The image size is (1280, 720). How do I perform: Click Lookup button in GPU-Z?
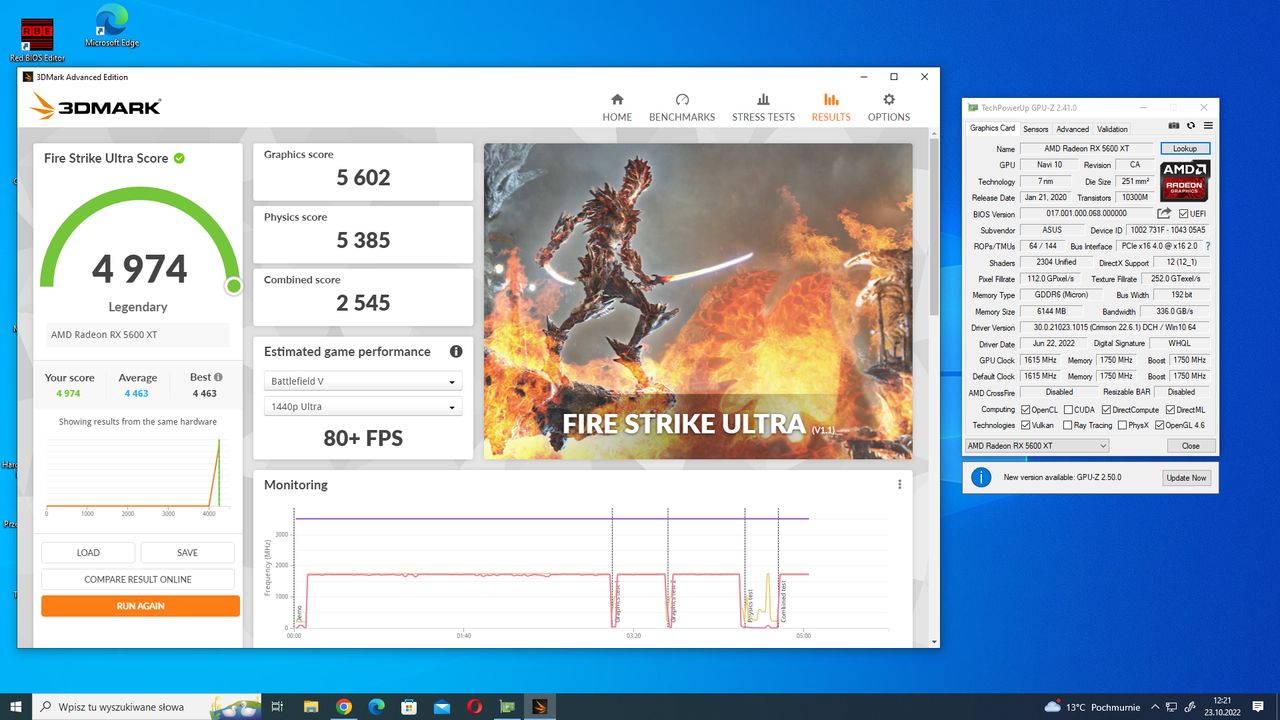tap(1185, 148)
